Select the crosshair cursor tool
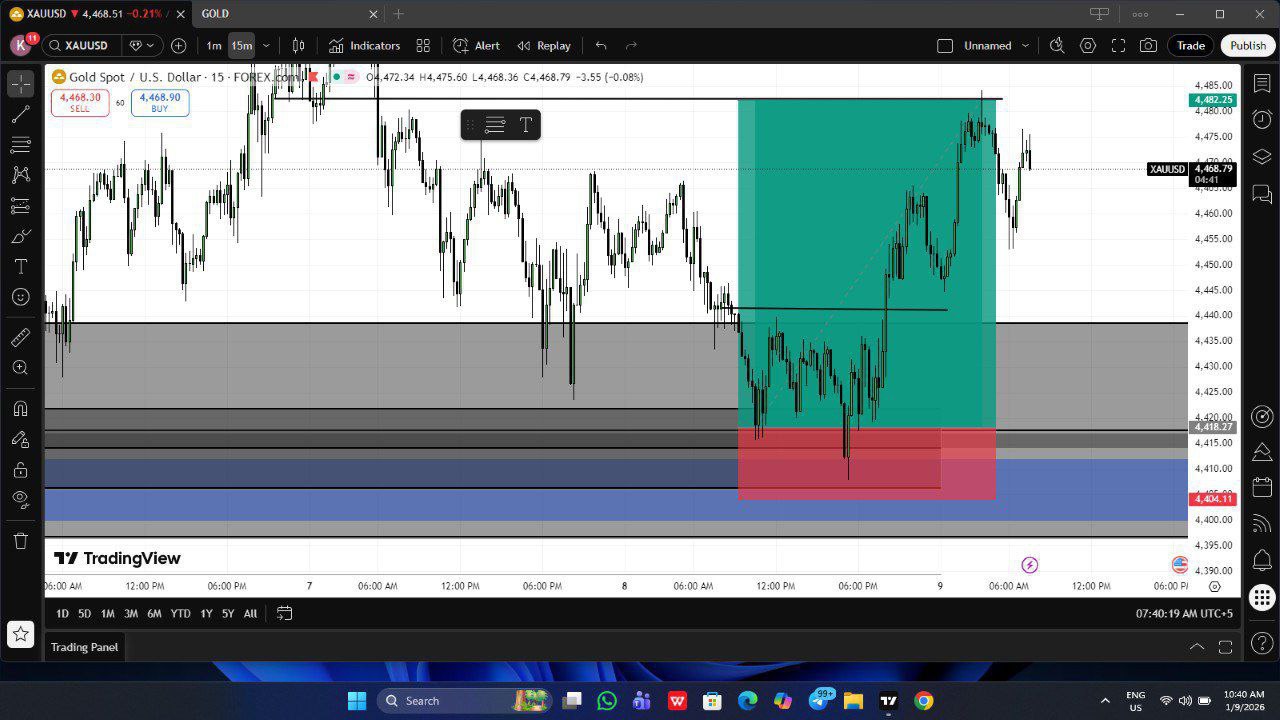1280x720 pixels. click(x=20, y=84)
